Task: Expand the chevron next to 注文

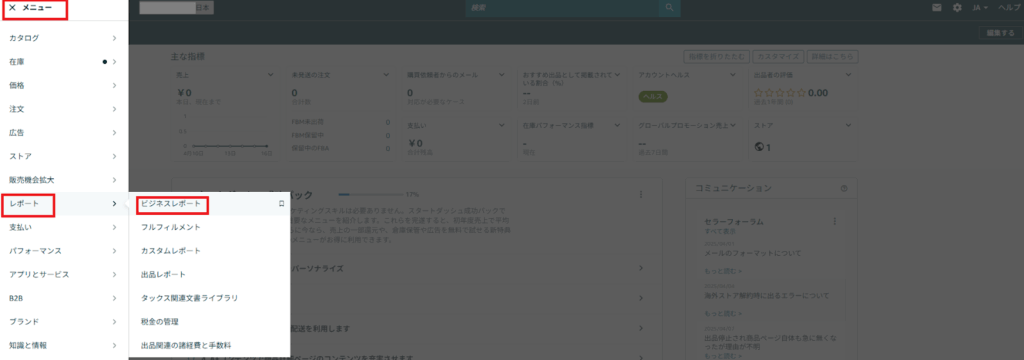Action: coord(114,108)
